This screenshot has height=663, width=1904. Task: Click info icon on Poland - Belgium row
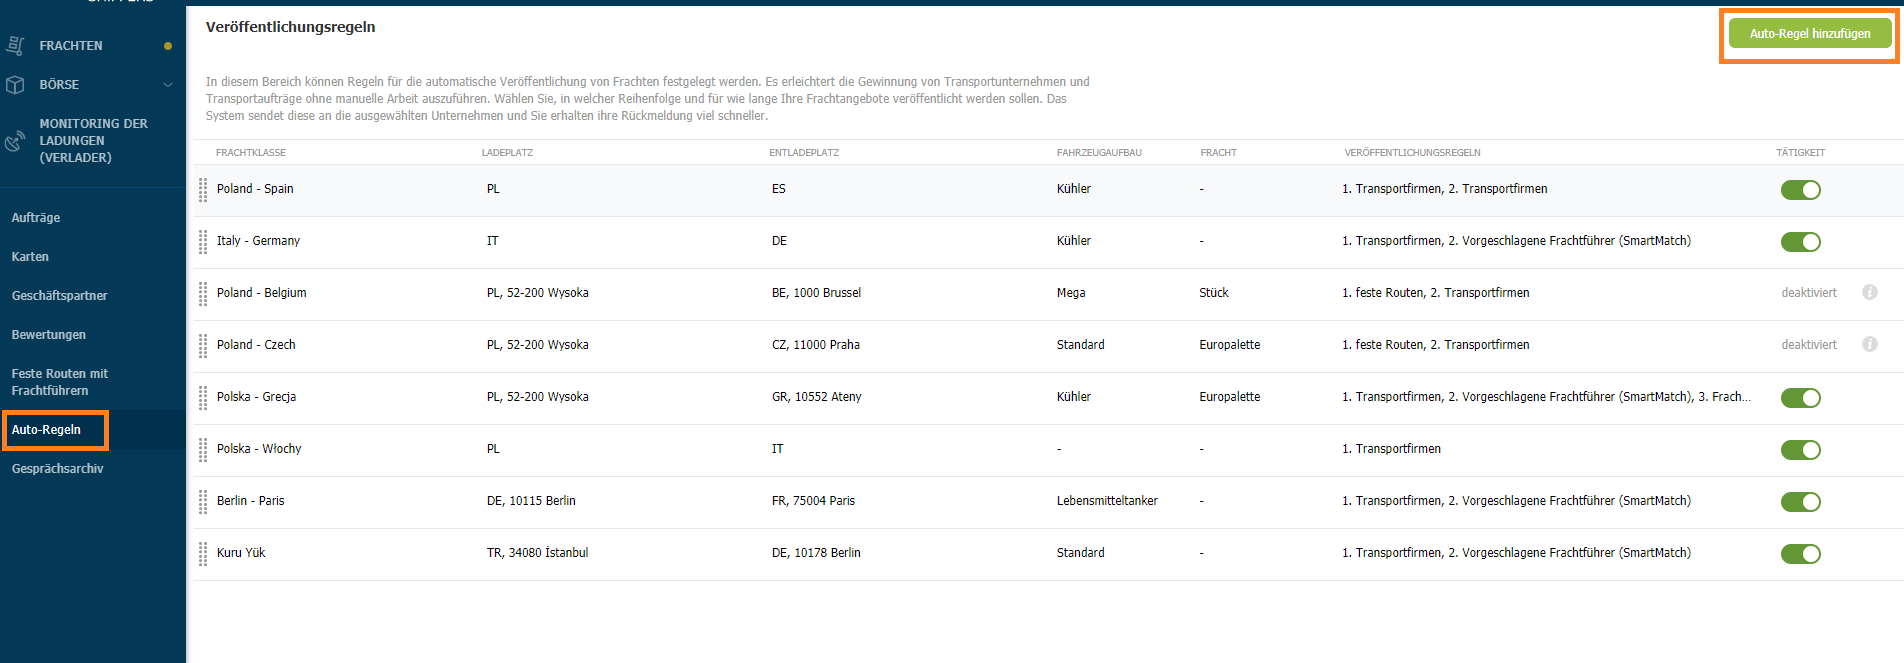click(x=1869, y=292)
